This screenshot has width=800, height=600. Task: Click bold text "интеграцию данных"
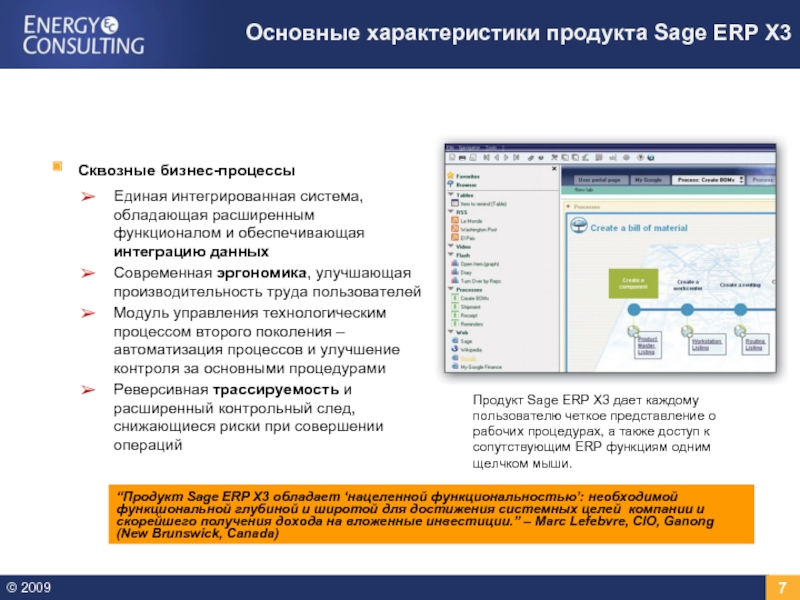tap(191, 252)
